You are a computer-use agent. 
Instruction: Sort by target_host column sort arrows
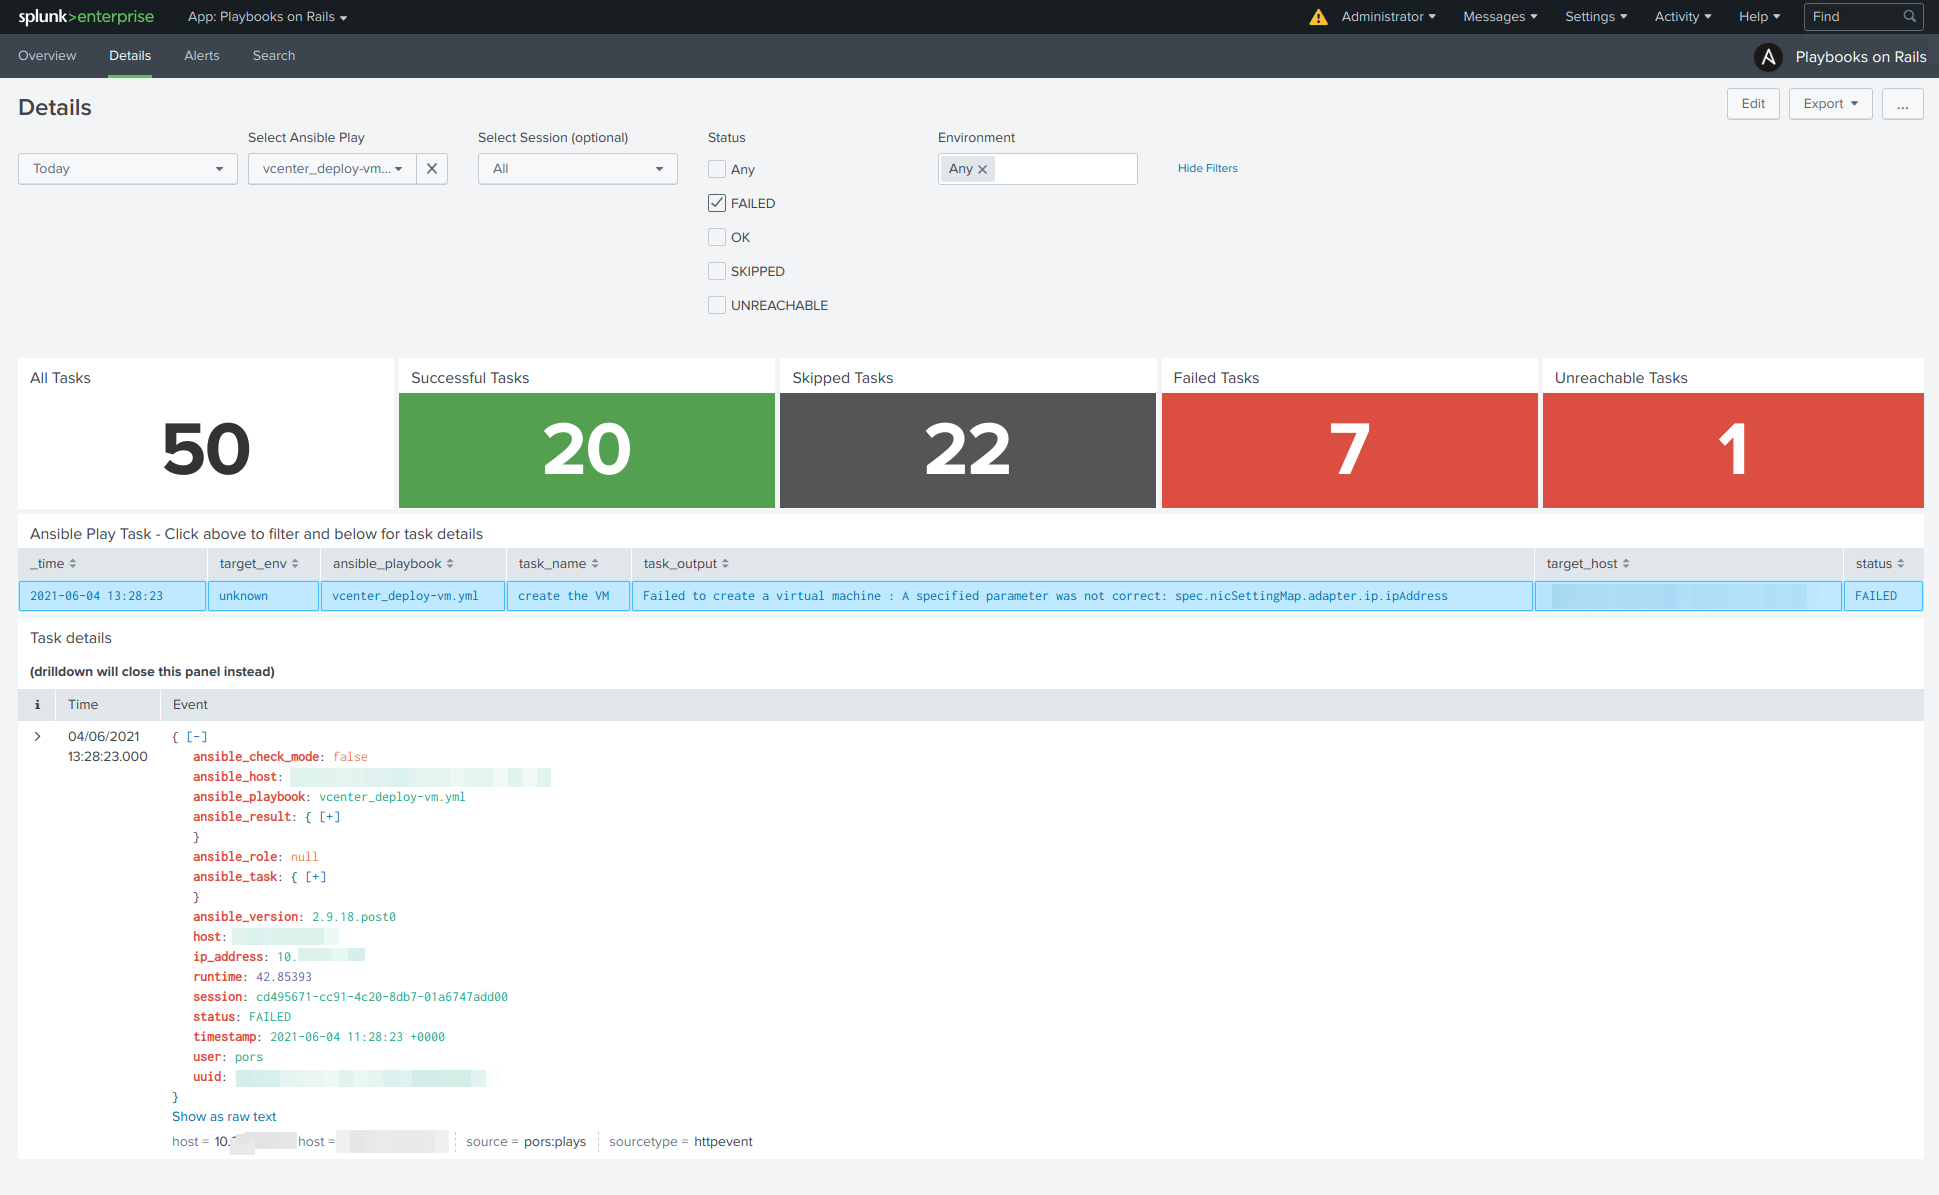[1626, 564]
